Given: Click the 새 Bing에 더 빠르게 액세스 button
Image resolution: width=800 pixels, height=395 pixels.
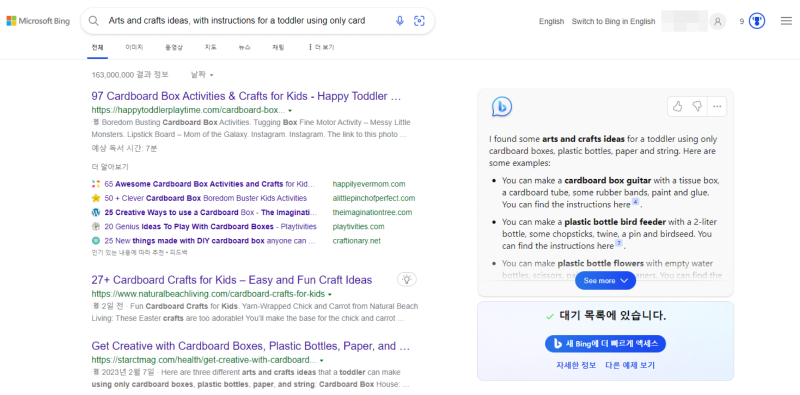Looking at the screenshot, I should coord(605,344).
